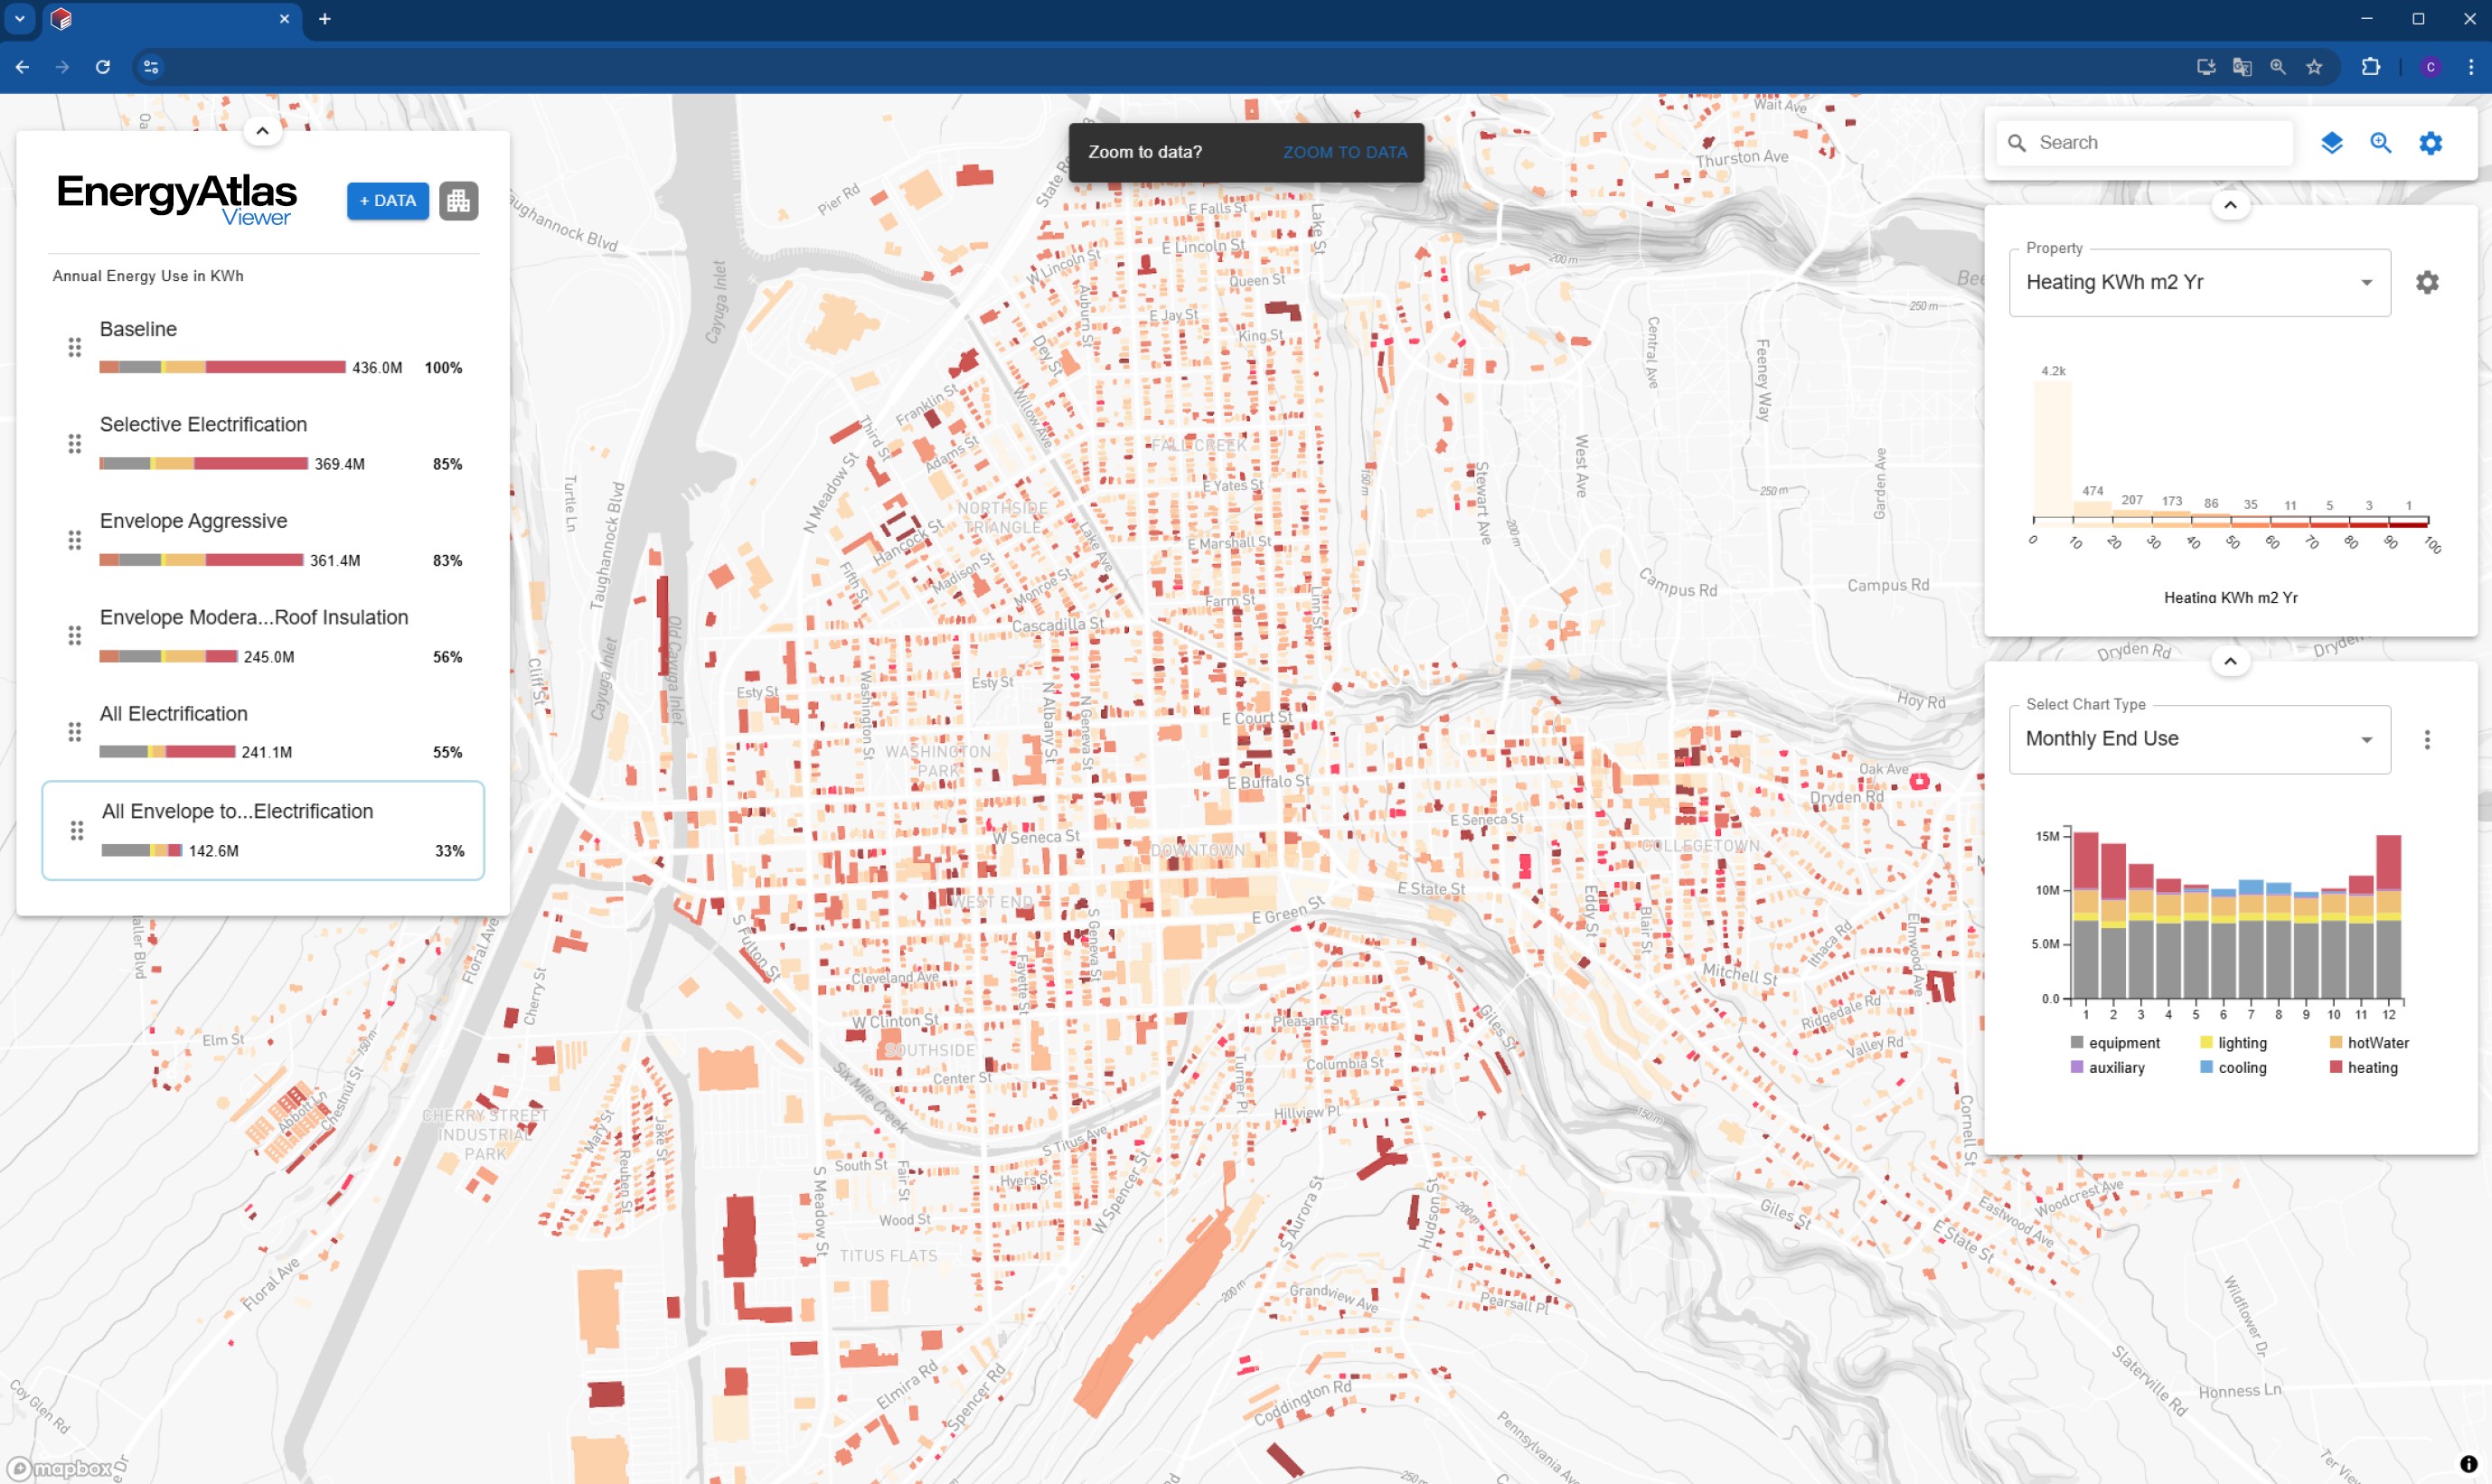The image size is (2492, 1484).
Task: Click the + DATA button
Action: [x=387, y=200]
